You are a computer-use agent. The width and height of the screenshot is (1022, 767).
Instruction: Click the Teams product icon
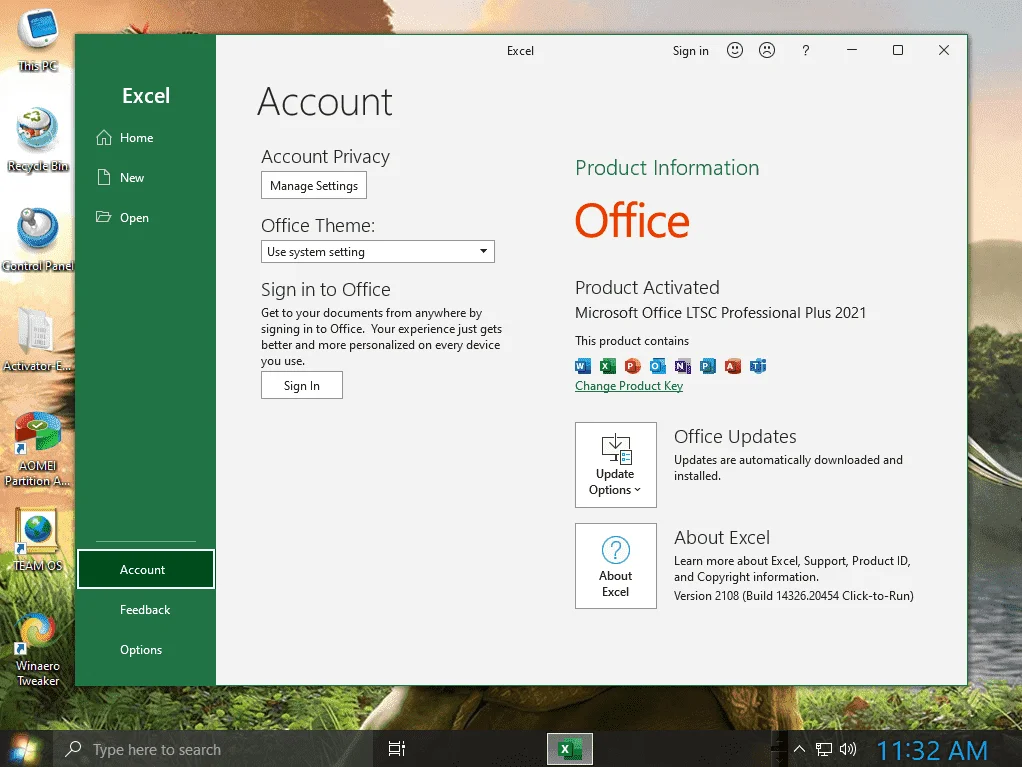coord(757,366)
